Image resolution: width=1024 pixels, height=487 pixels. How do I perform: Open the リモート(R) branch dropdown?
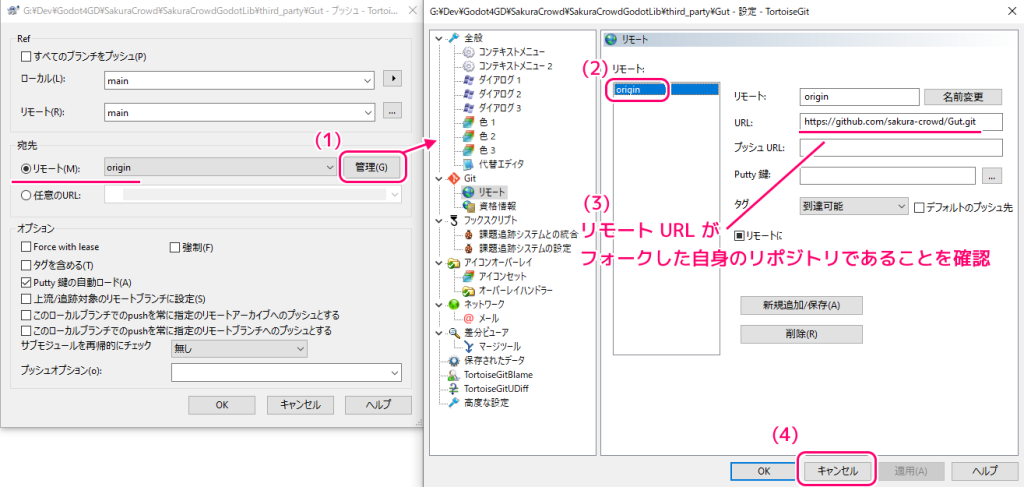click(x=367, y=112)
